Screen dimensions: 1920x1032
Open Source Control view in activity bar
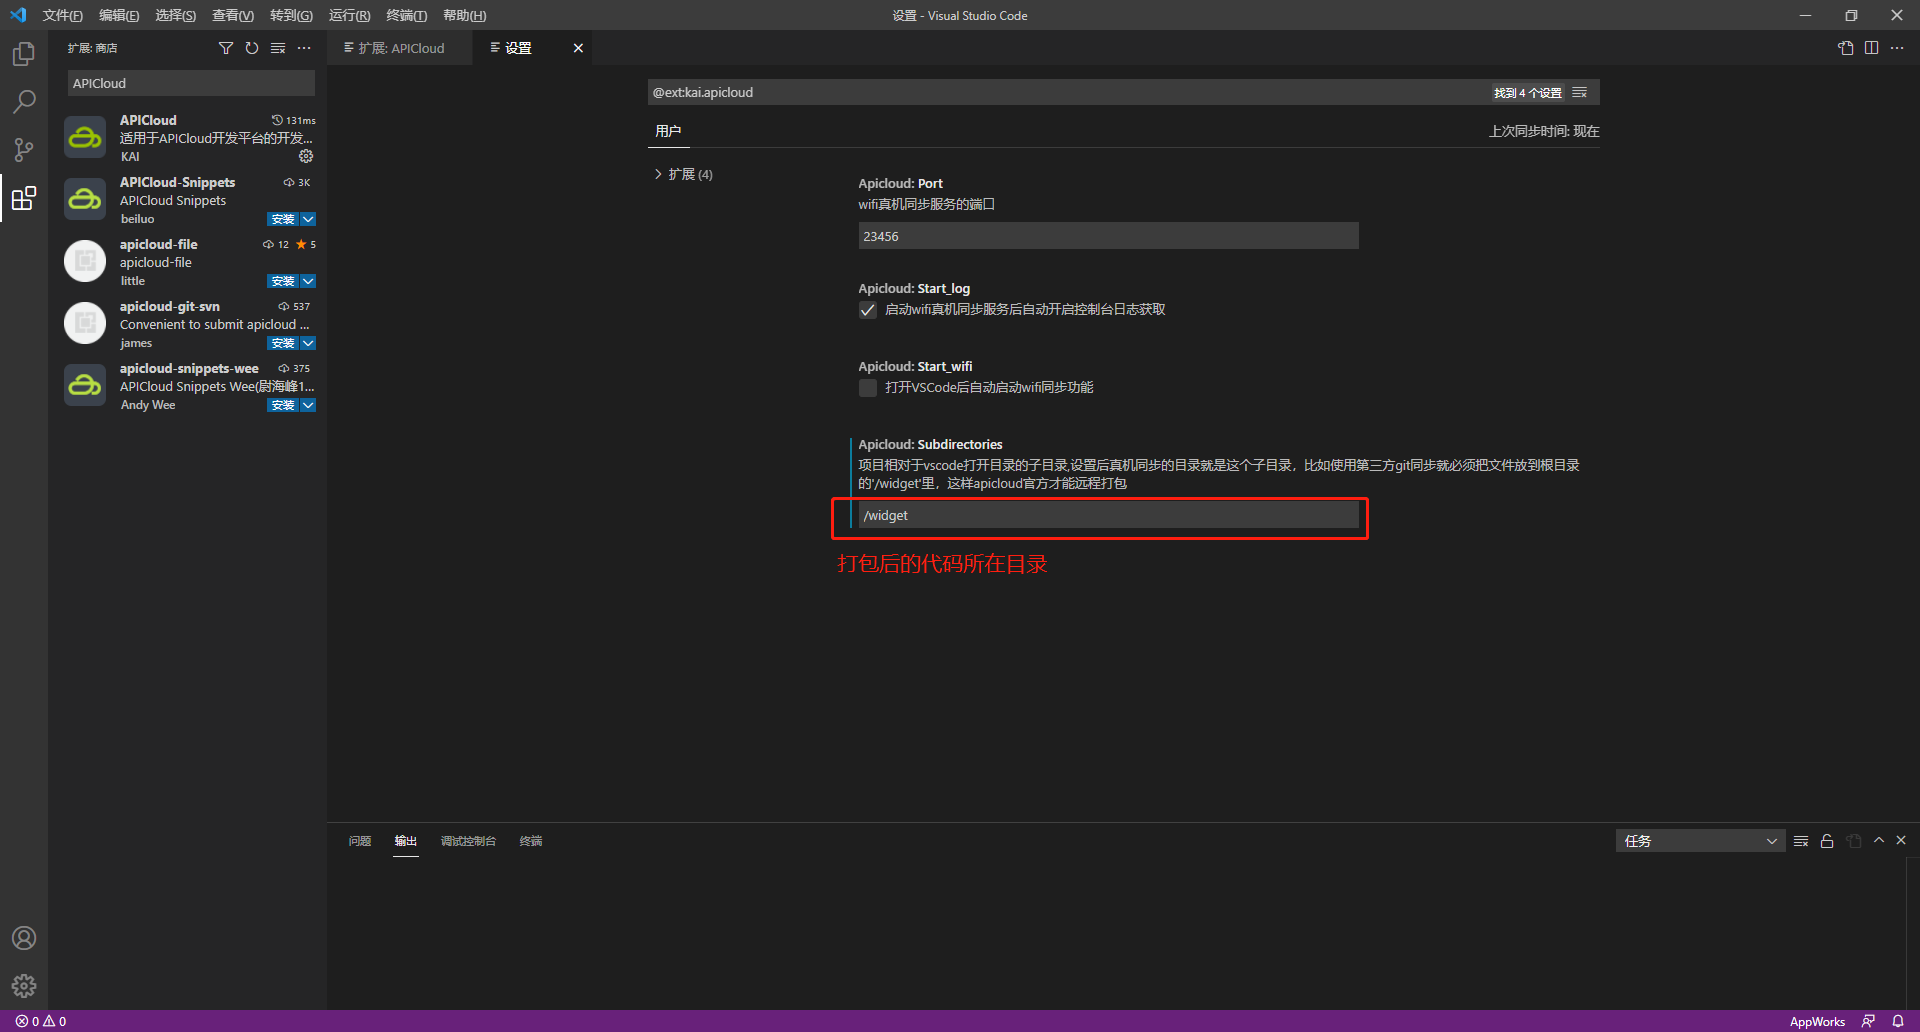24,150
